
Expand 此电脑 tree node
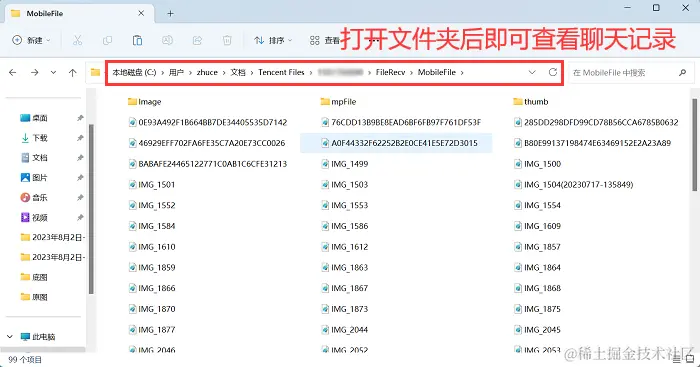pyautogui.click(x=10, y=337)
